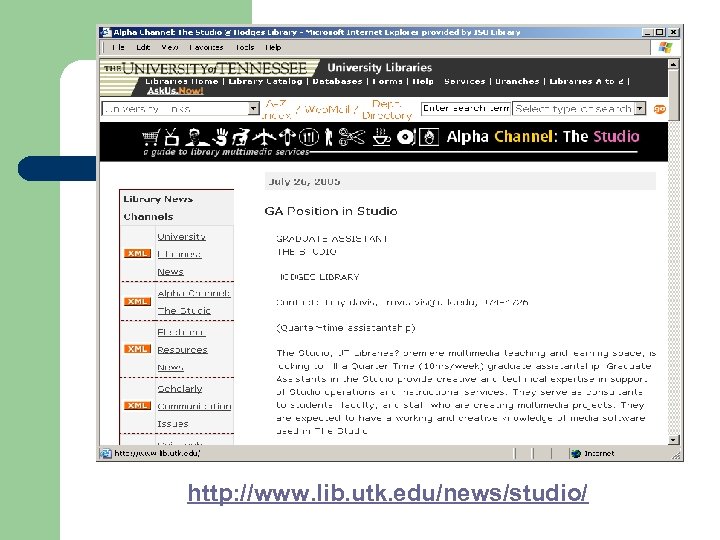Viewport: 720px width, 540px height.
Task: Open the Forms link
Action: (x=387, y=81)
